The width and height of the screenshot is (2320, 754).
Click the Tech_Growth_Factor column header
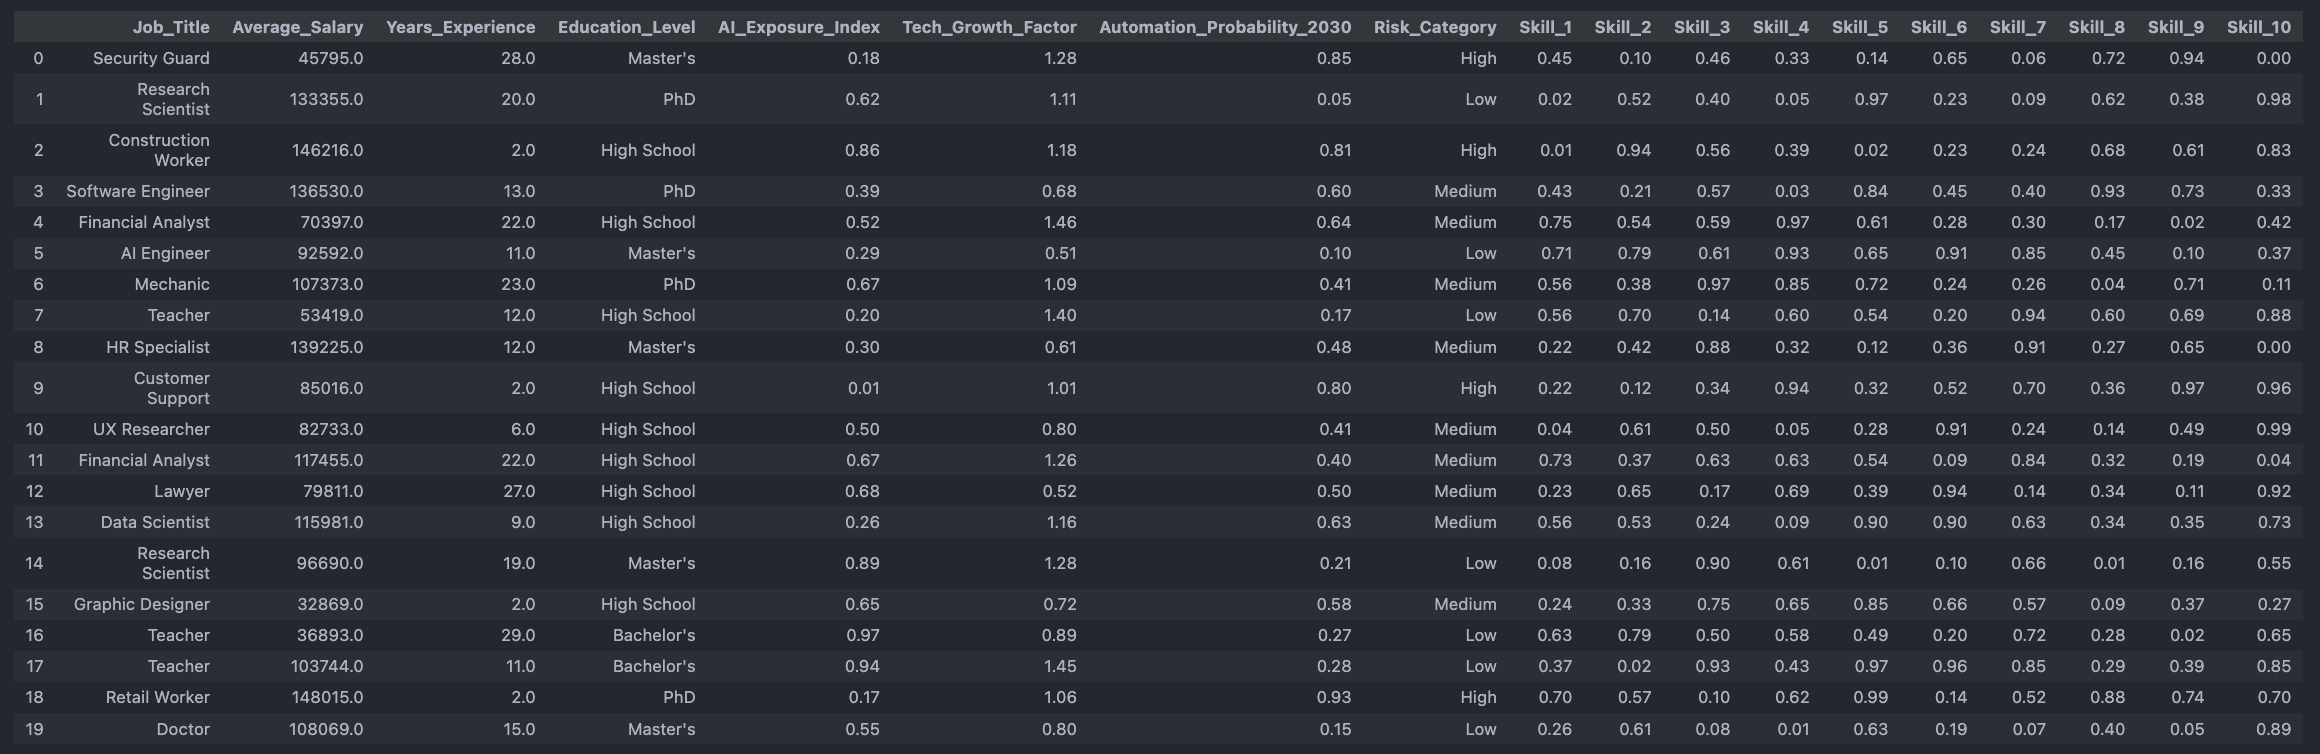pos(989,27)
